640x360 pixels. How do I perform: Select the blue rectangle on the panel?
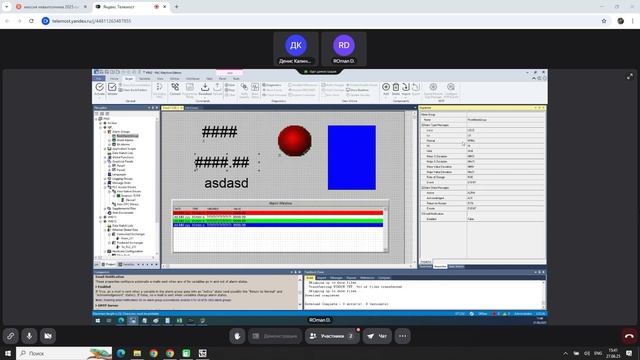[x=351, y=158]
